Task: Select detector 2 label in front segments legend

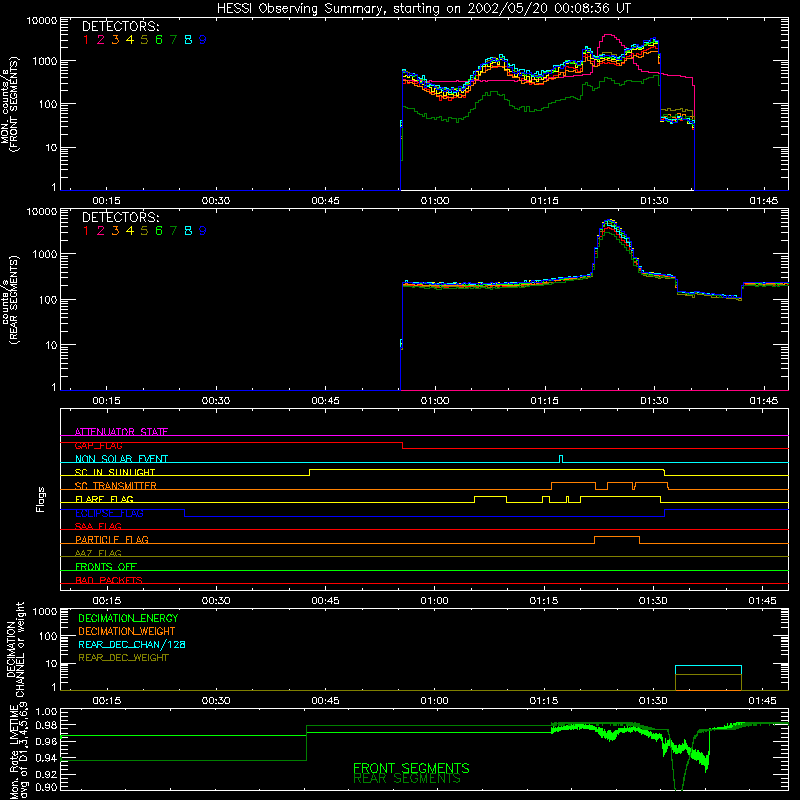Action: point(101,39)
